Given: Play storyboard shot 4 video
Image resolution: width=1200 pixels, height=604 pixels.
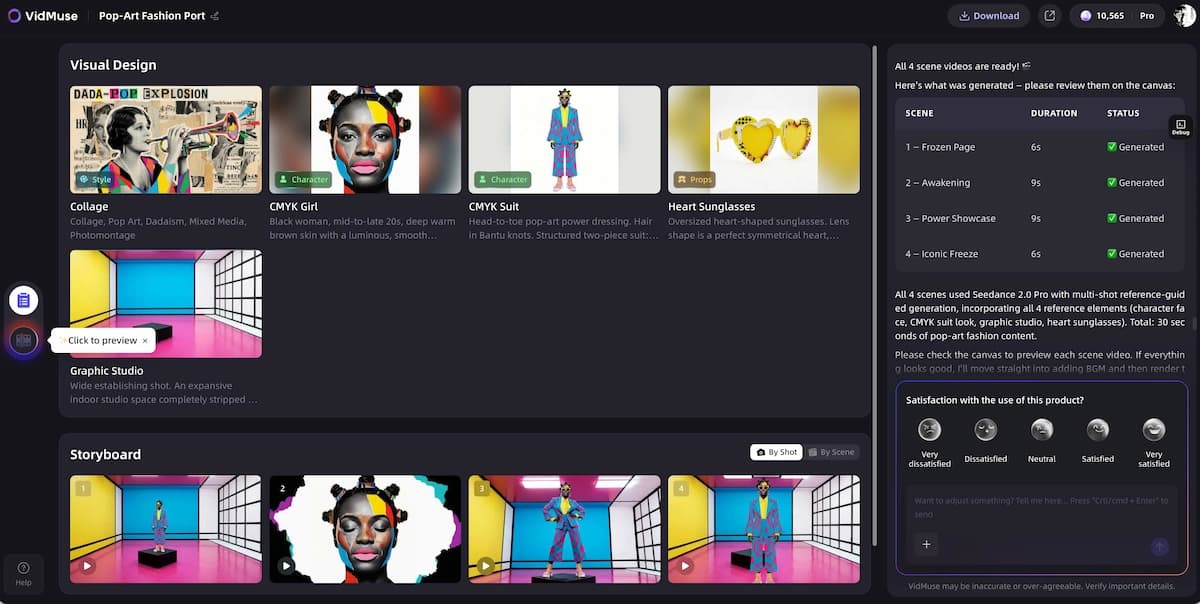Looking at the screenshot, I should [685, 565].
